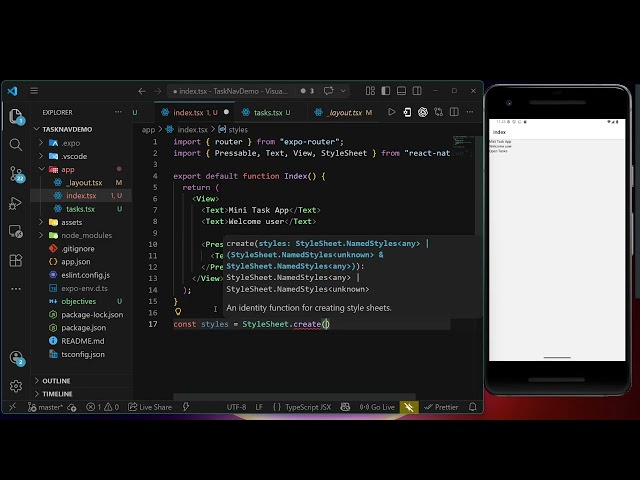Start Live Share from status bar
The width and height of the screenshot is (640, 480).
[150, 407]
